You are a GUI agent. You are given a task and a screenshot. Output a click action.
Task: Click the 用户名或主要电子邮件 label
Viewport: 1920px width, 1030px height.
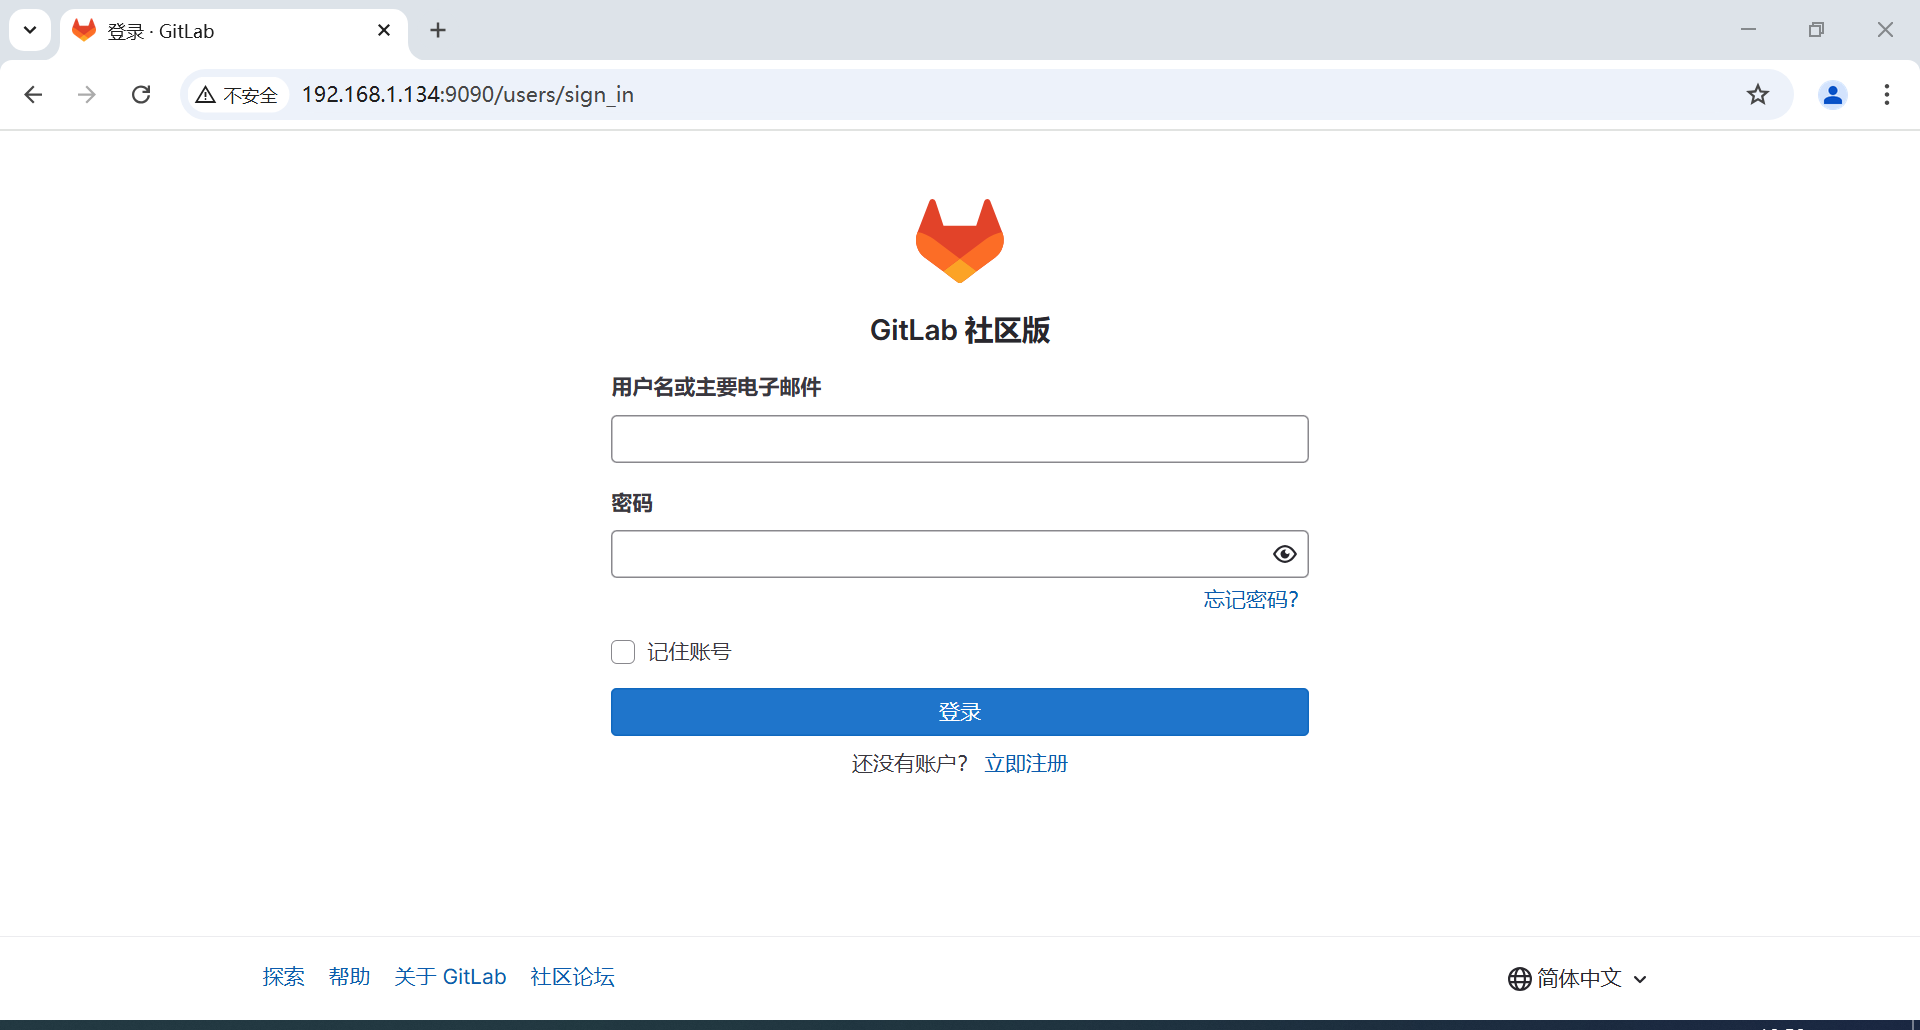pos(716,387)
